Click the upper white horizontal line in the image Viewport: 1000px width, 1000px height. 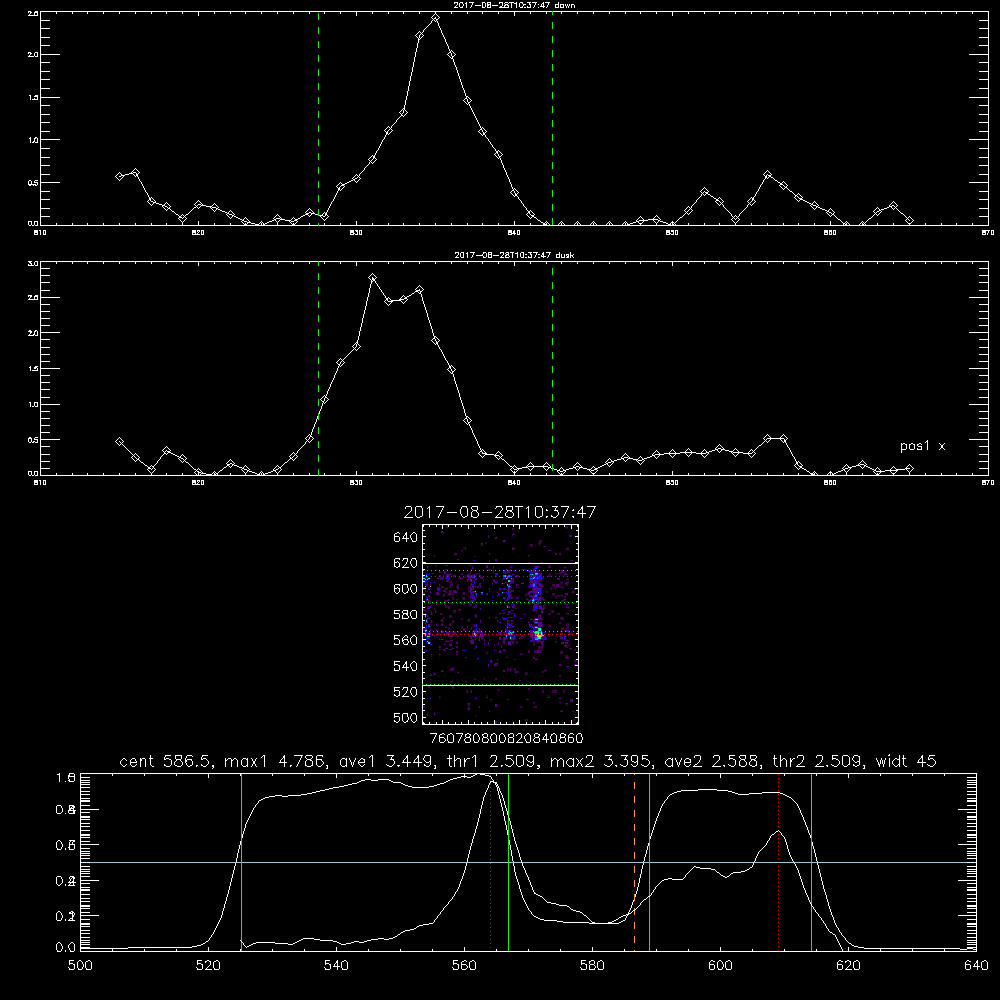click(x=500, y=563)
